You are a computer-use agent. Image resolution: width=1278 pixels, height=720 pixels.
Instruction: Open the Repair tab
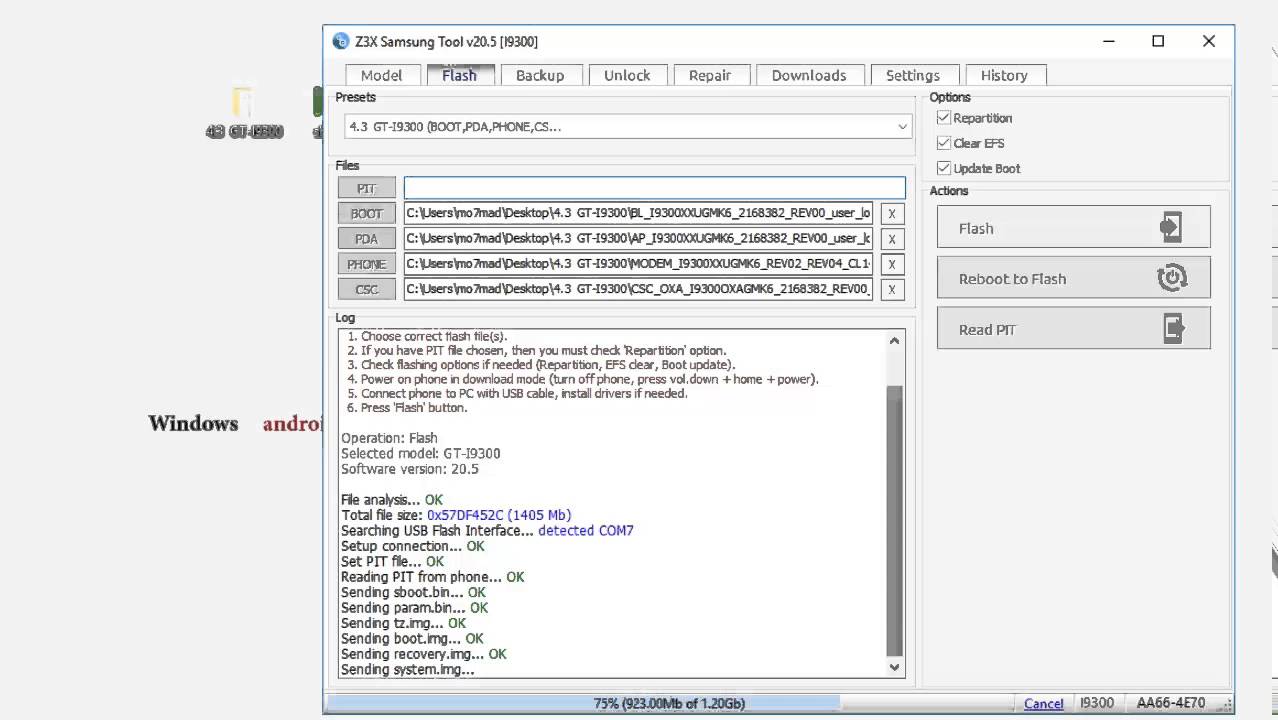tap(710, 75)
